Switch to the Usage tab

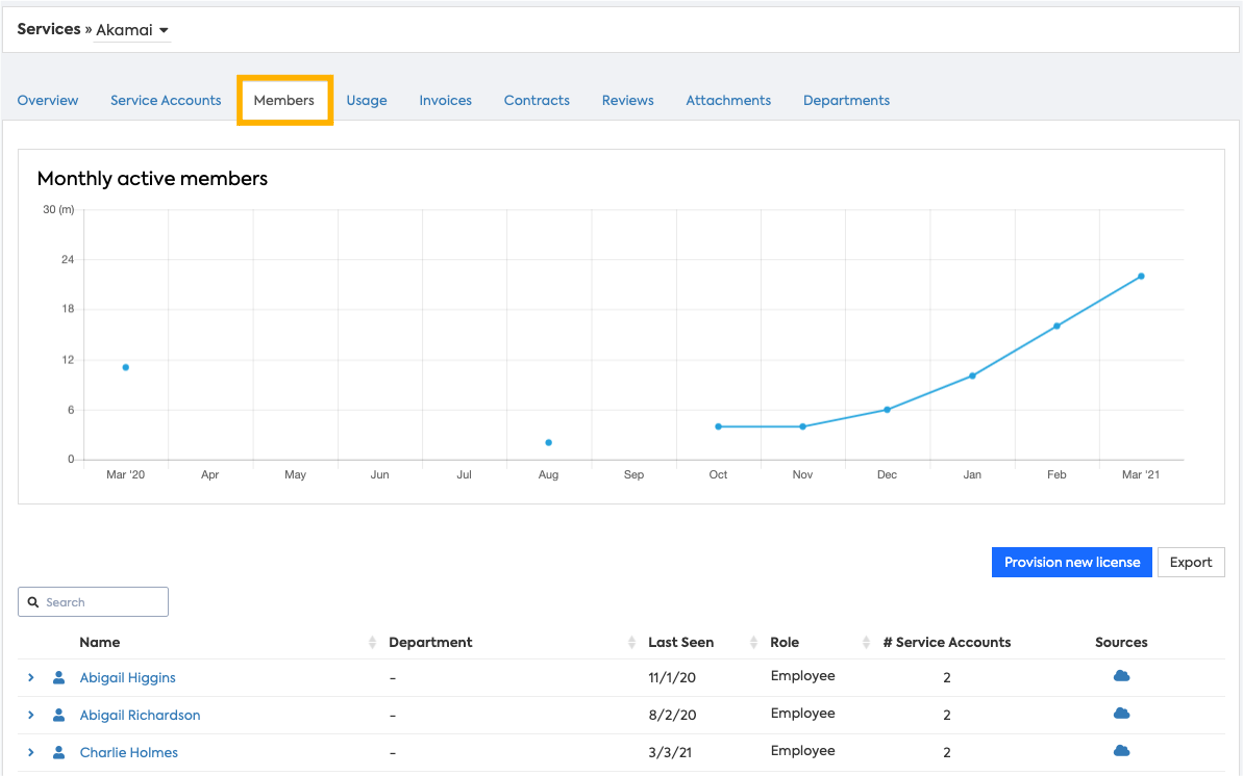click(x=366, y=100)
